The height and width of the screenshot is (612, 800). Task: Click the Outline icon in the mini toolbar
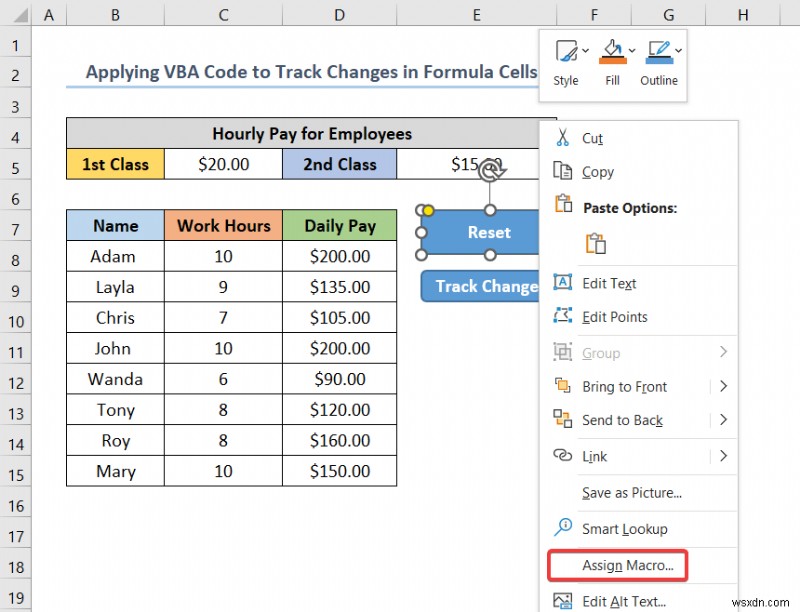pos(657,49)
